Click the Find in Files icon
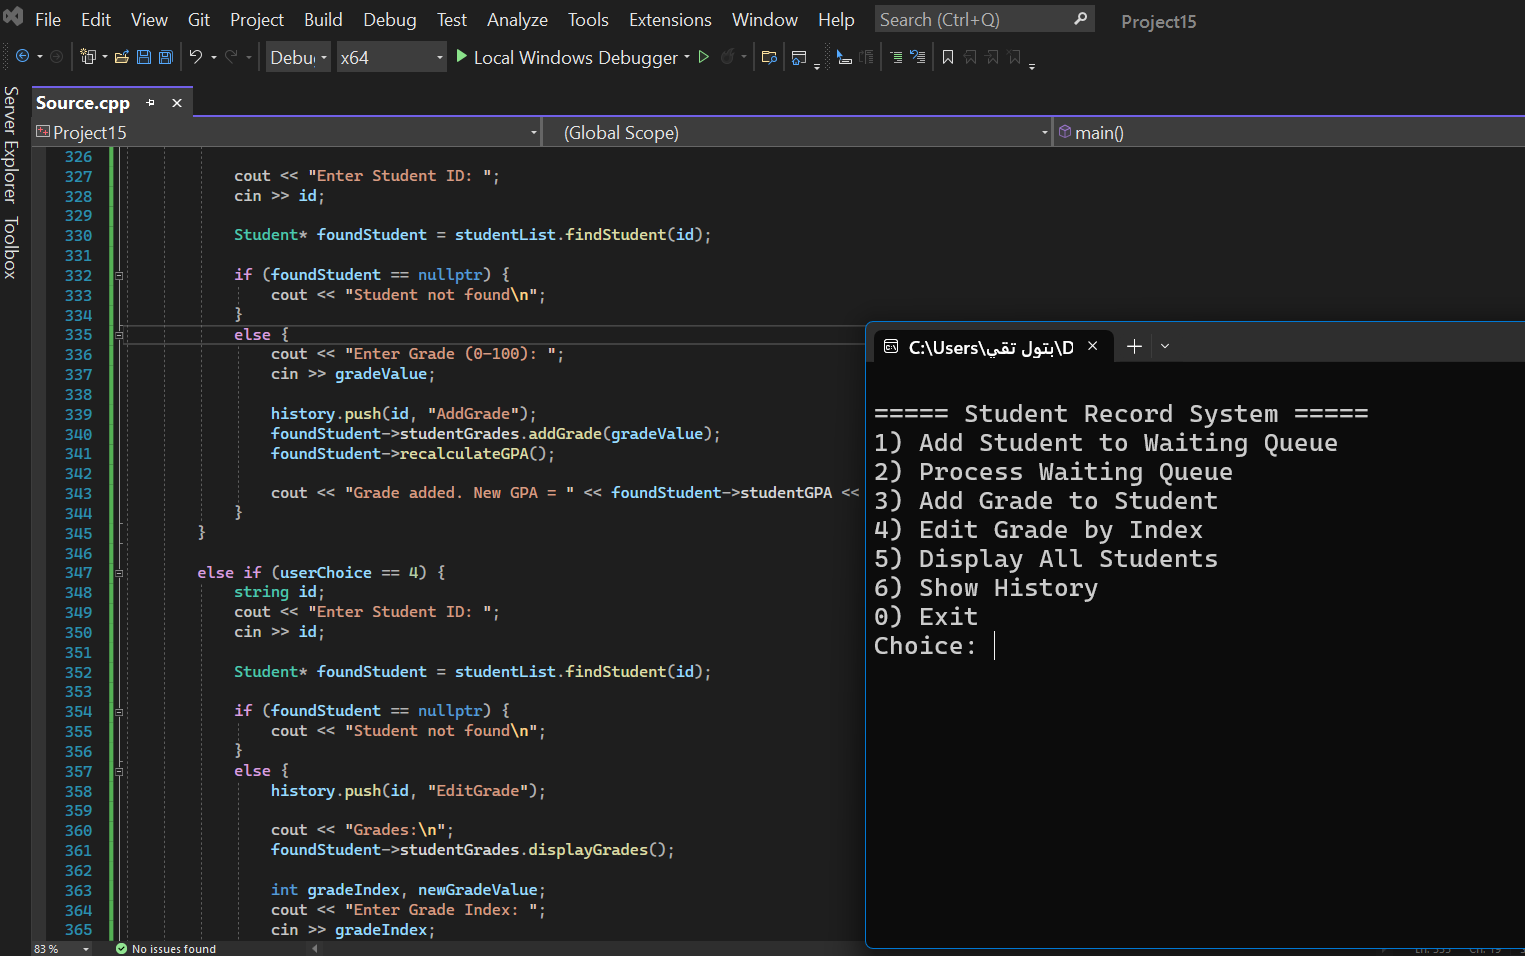 point(769,57)
